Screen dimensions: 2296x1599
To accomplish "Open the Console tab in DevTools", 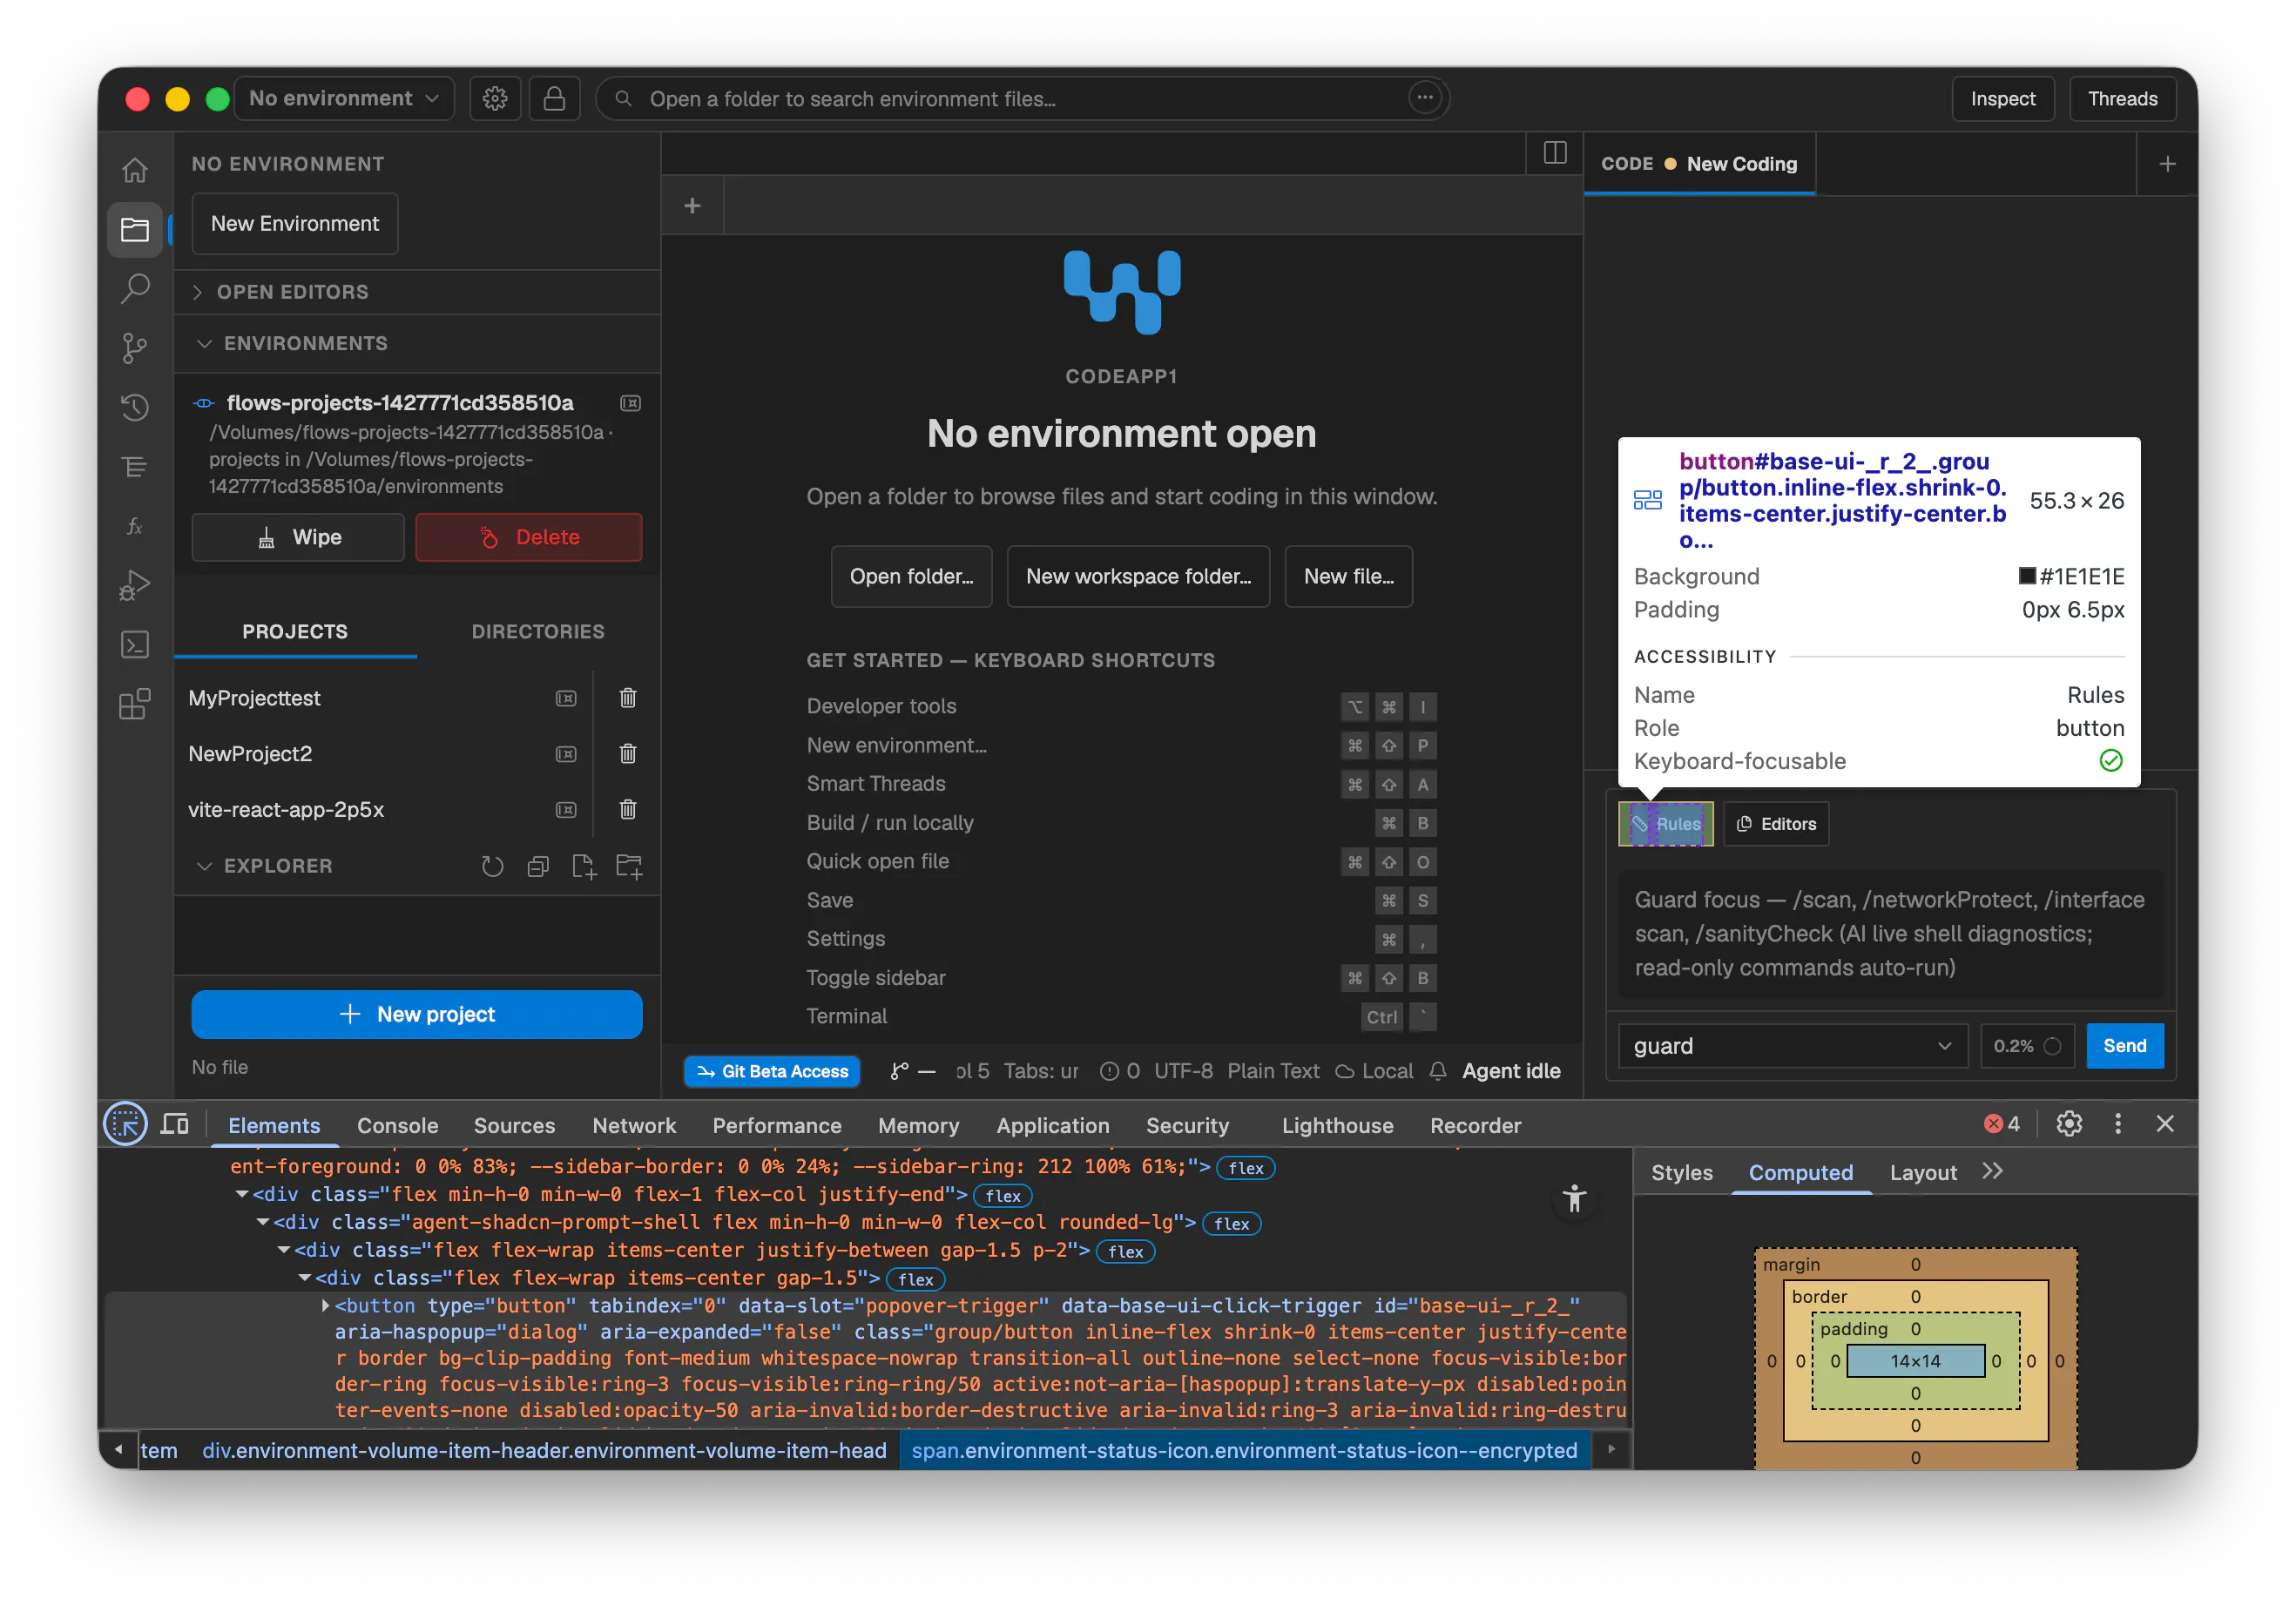I will [397, 1125].
